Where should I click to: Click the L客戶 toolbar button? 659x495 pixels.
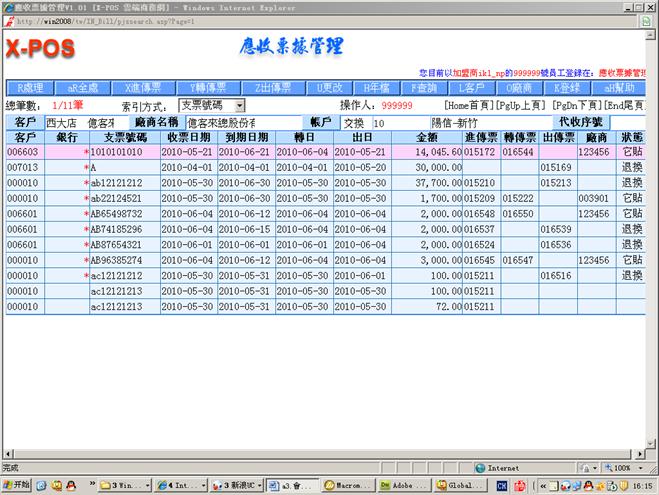[472, 88]
